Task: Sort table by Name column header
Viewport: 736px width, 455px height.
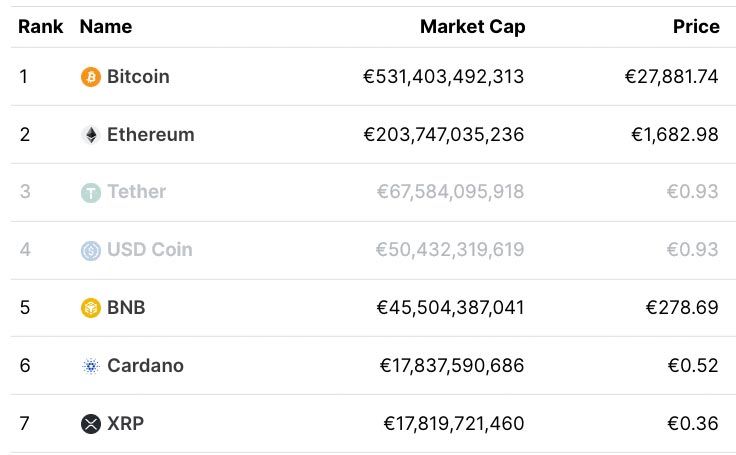Action: tap(106, 27)
